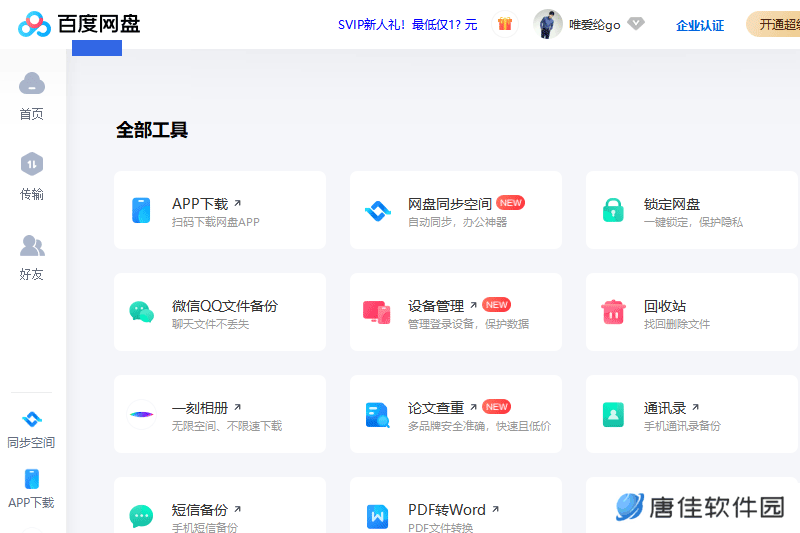Open the 好友 friends icon

click(x=32, y=245)
